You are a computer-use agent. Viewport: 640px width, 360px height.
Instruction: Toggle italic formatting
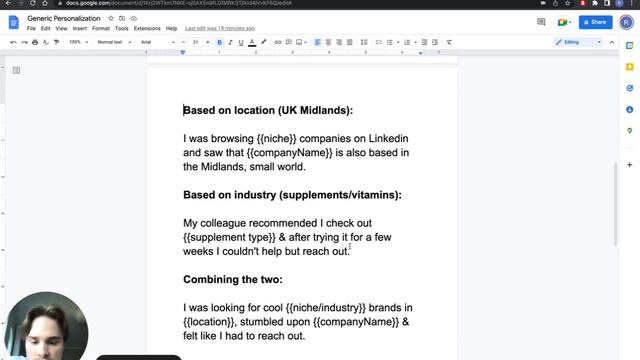(230, 42)
